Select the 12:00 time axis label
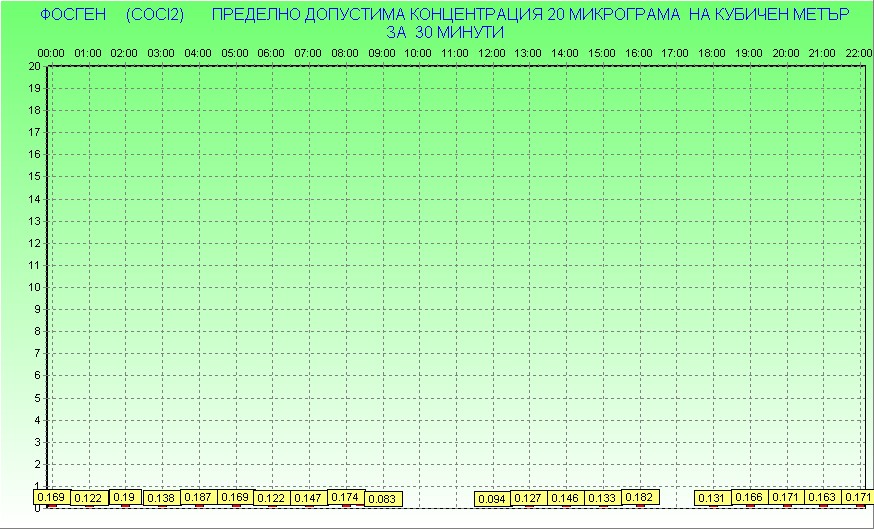 tap(492, 54)
